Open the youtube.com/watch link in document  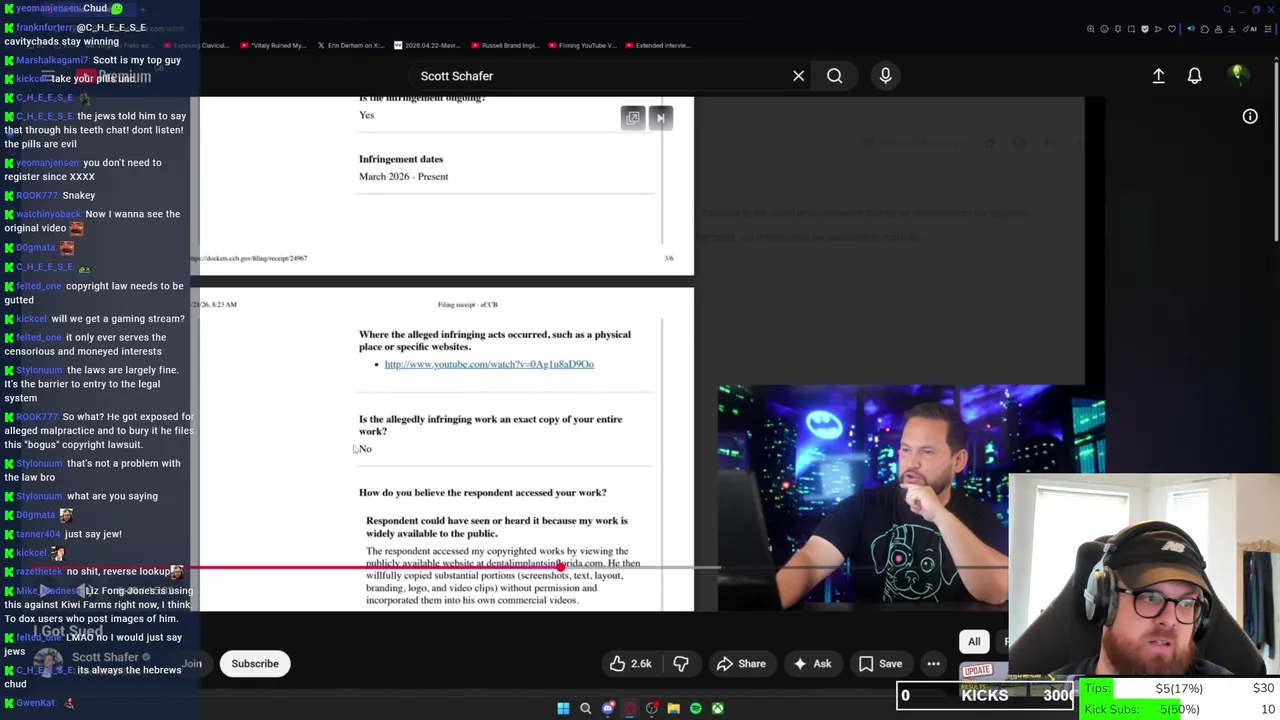pyautogui.click(x=489, y=364)
